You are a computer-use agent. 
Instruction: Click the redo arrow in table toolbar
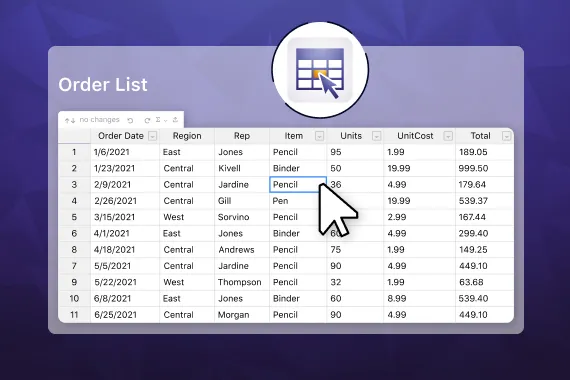[147, 120]
